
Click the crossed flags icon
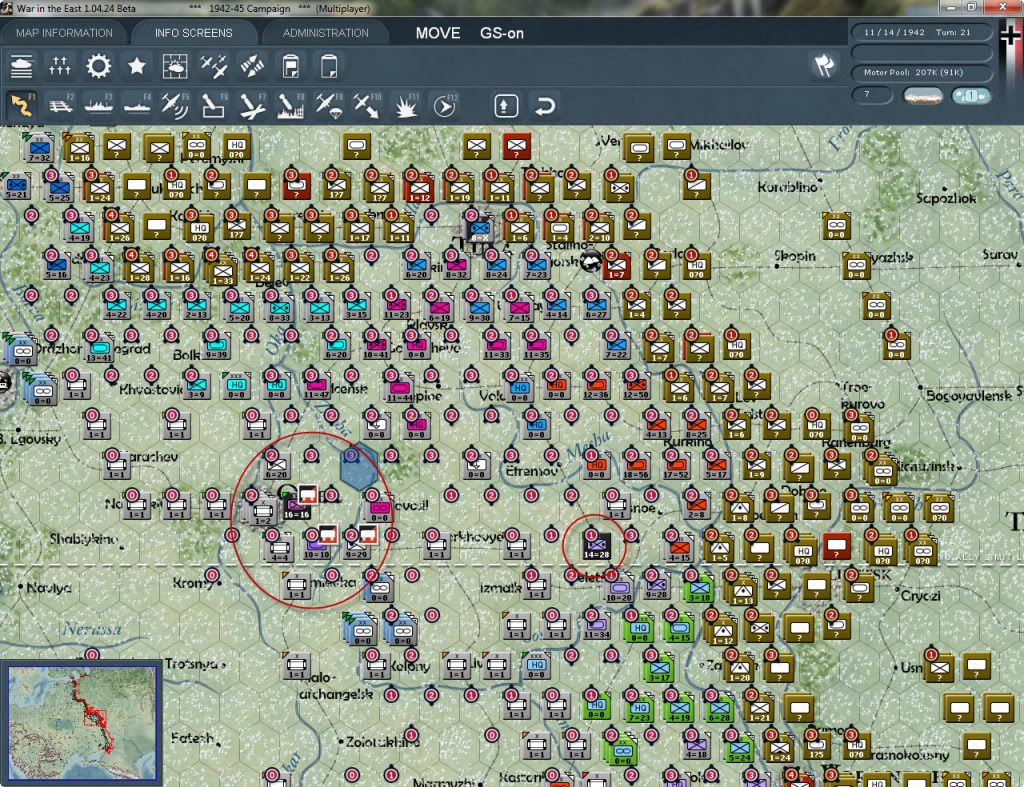[824, 65]
